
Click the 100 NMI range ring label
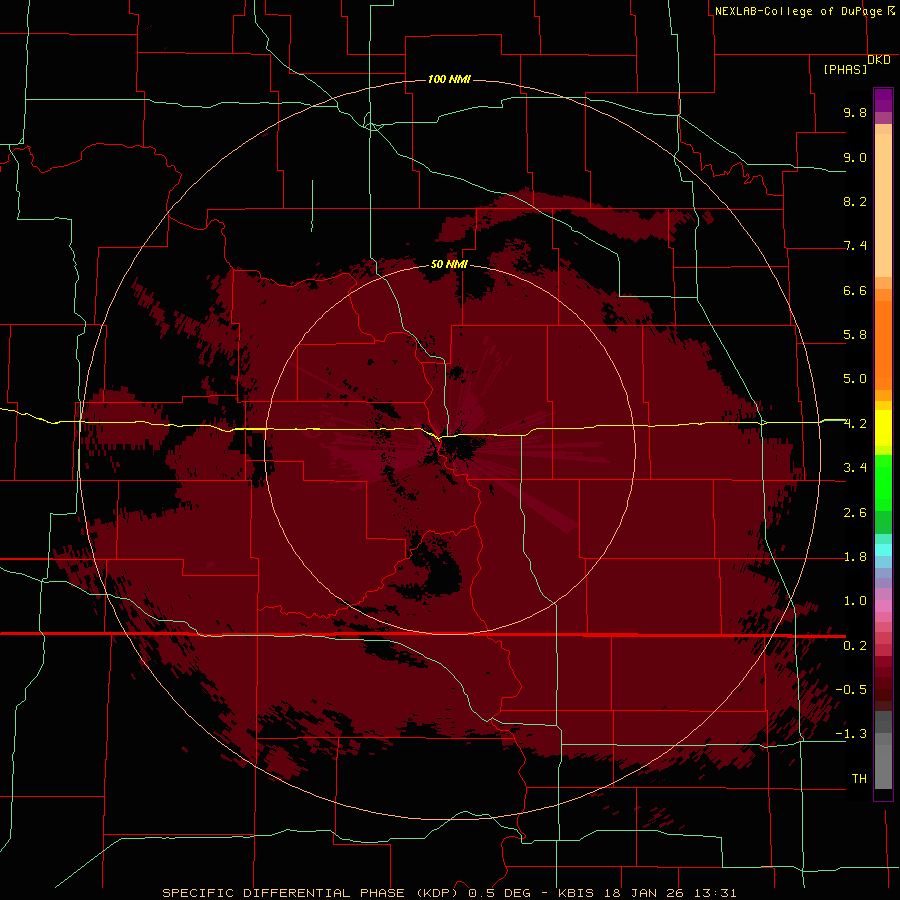coord(449,79)
